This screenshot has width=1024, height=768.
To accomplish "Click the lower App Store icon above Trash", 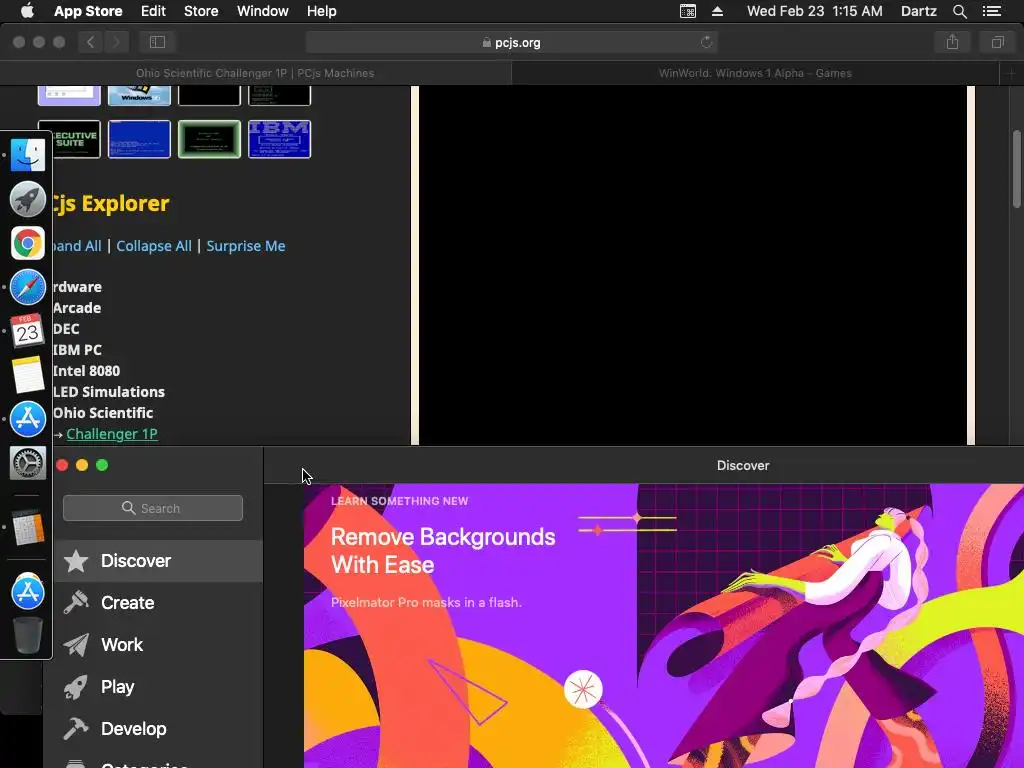I will pyautogui.click(x=27, y=591).
